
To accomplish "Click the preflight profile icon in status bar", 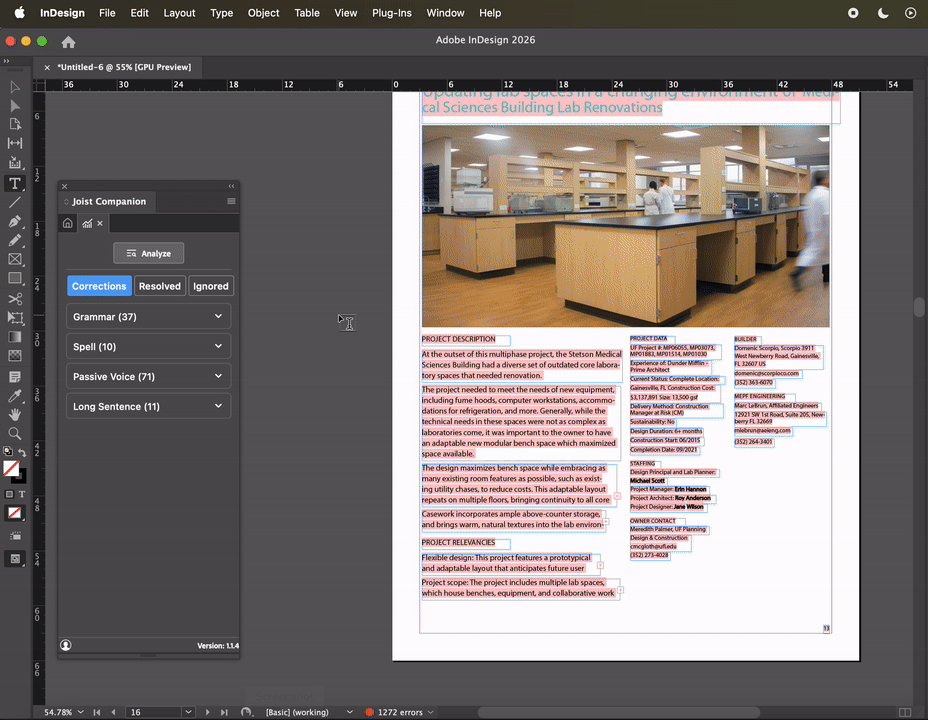I will (246, 712).
